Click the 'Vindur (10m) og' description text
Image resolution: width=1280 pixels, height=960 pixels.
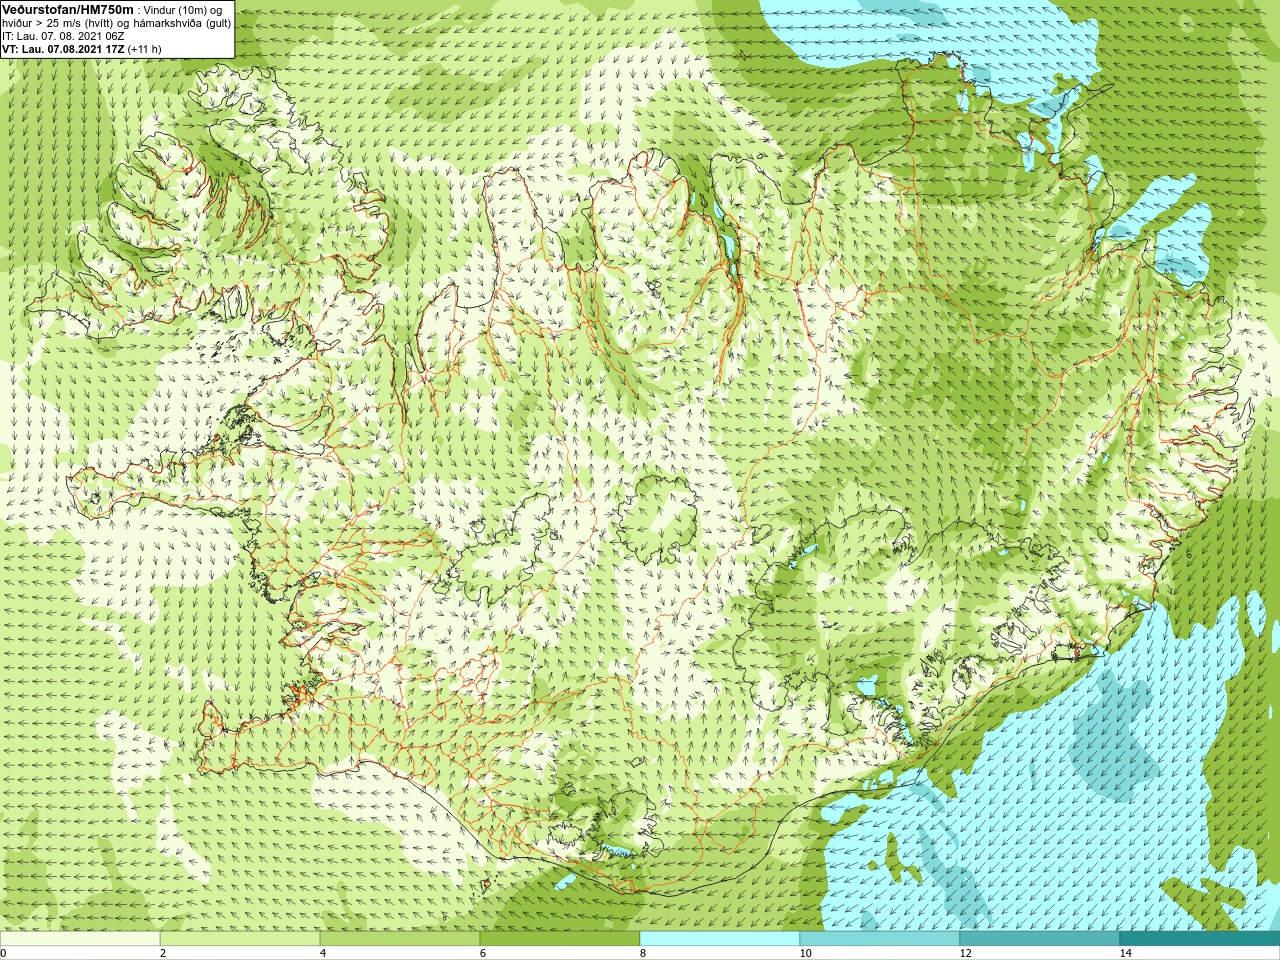(x=183, y=10)
